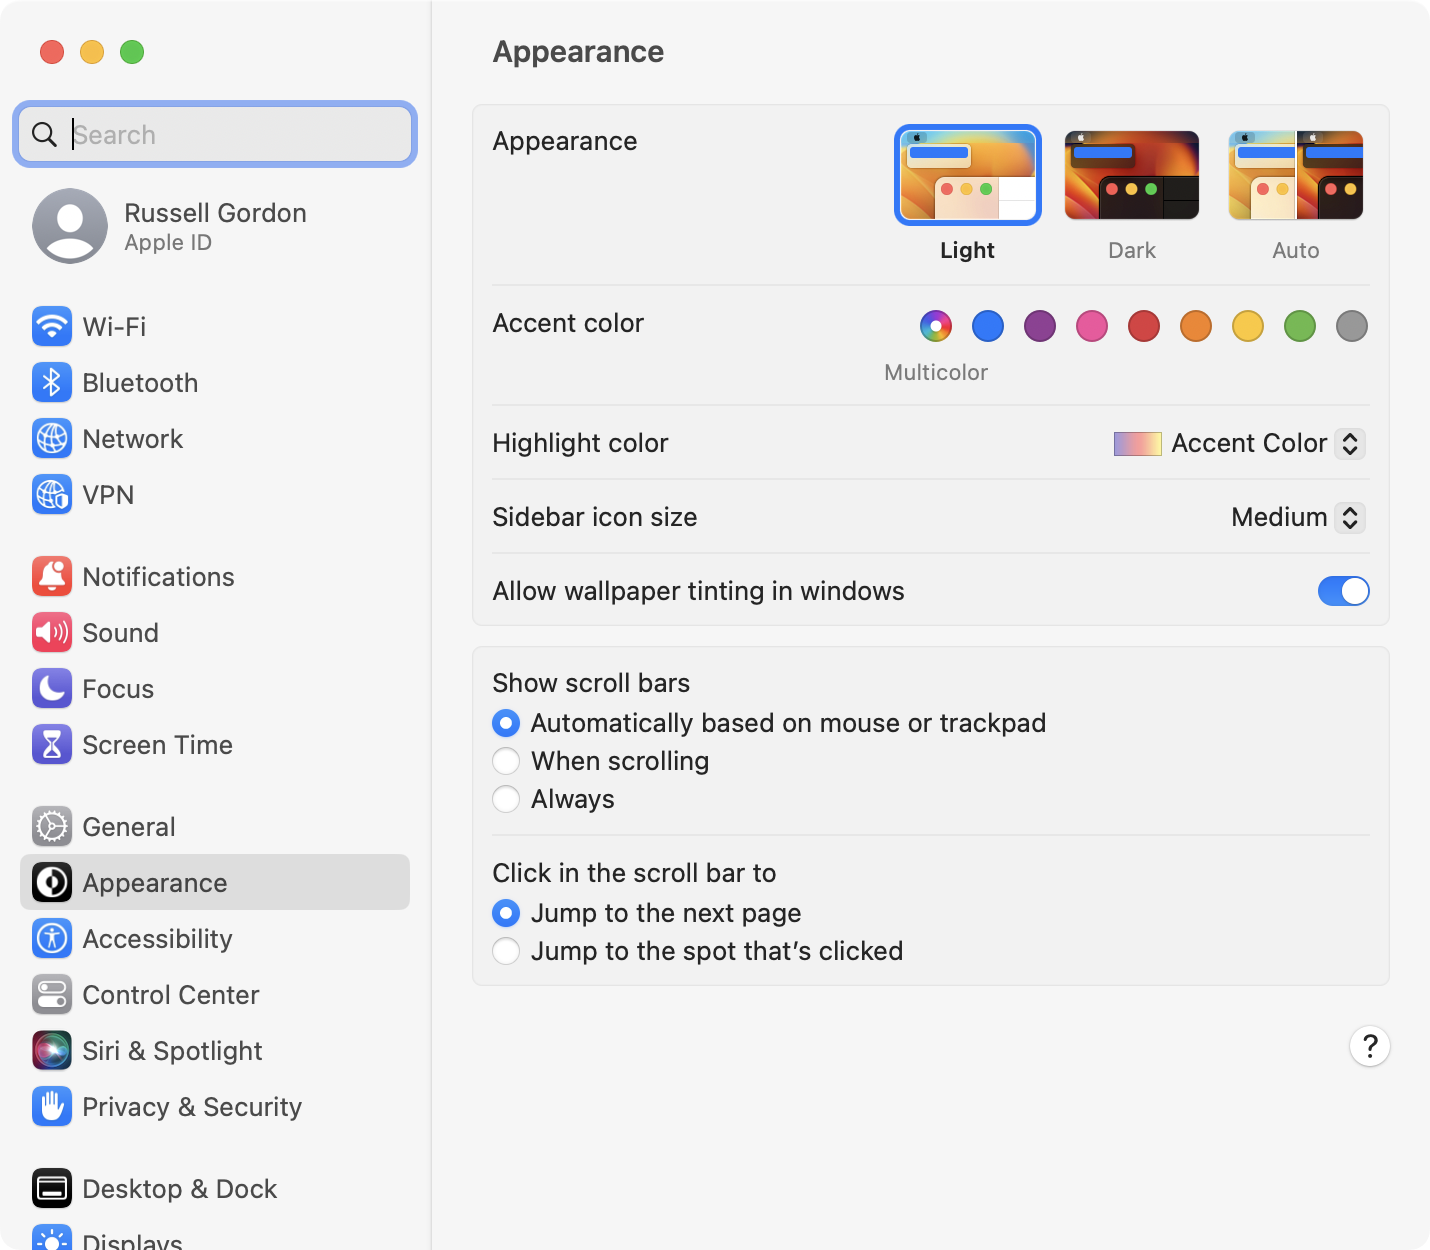Image resolution: width=1430 pixels, height=1250 pixels.
Task: Select the Focus moon icon
Action: (x=52, y=689)
